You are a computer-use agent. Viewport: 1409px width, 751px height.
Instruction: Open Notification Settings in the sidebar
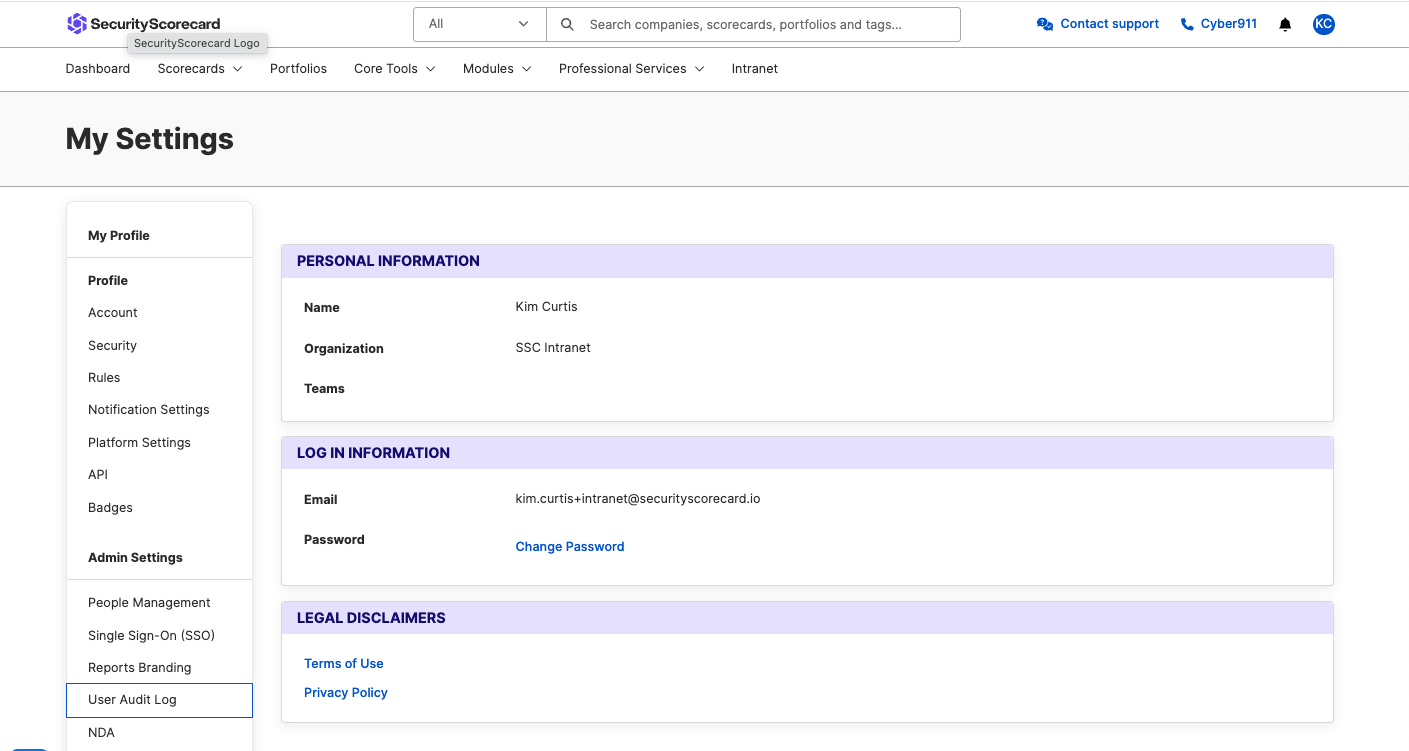pyautogui.click(x=149, y=410)
